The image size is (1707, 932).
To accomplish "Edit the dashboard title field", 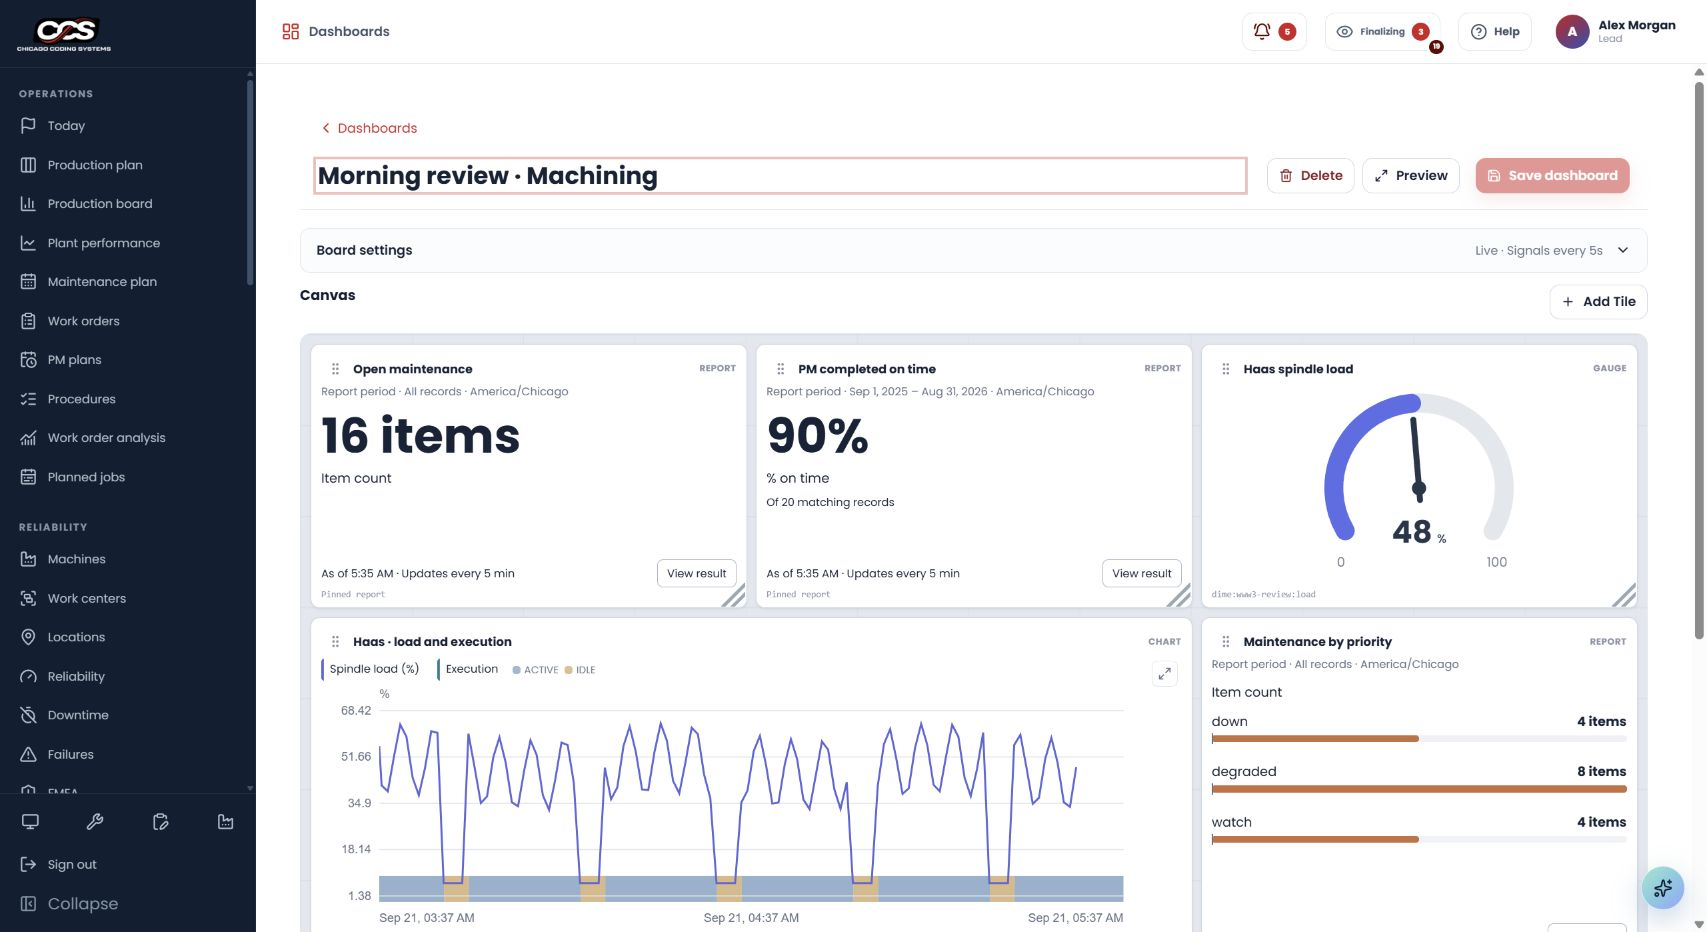I will click(x=780, y=176).
